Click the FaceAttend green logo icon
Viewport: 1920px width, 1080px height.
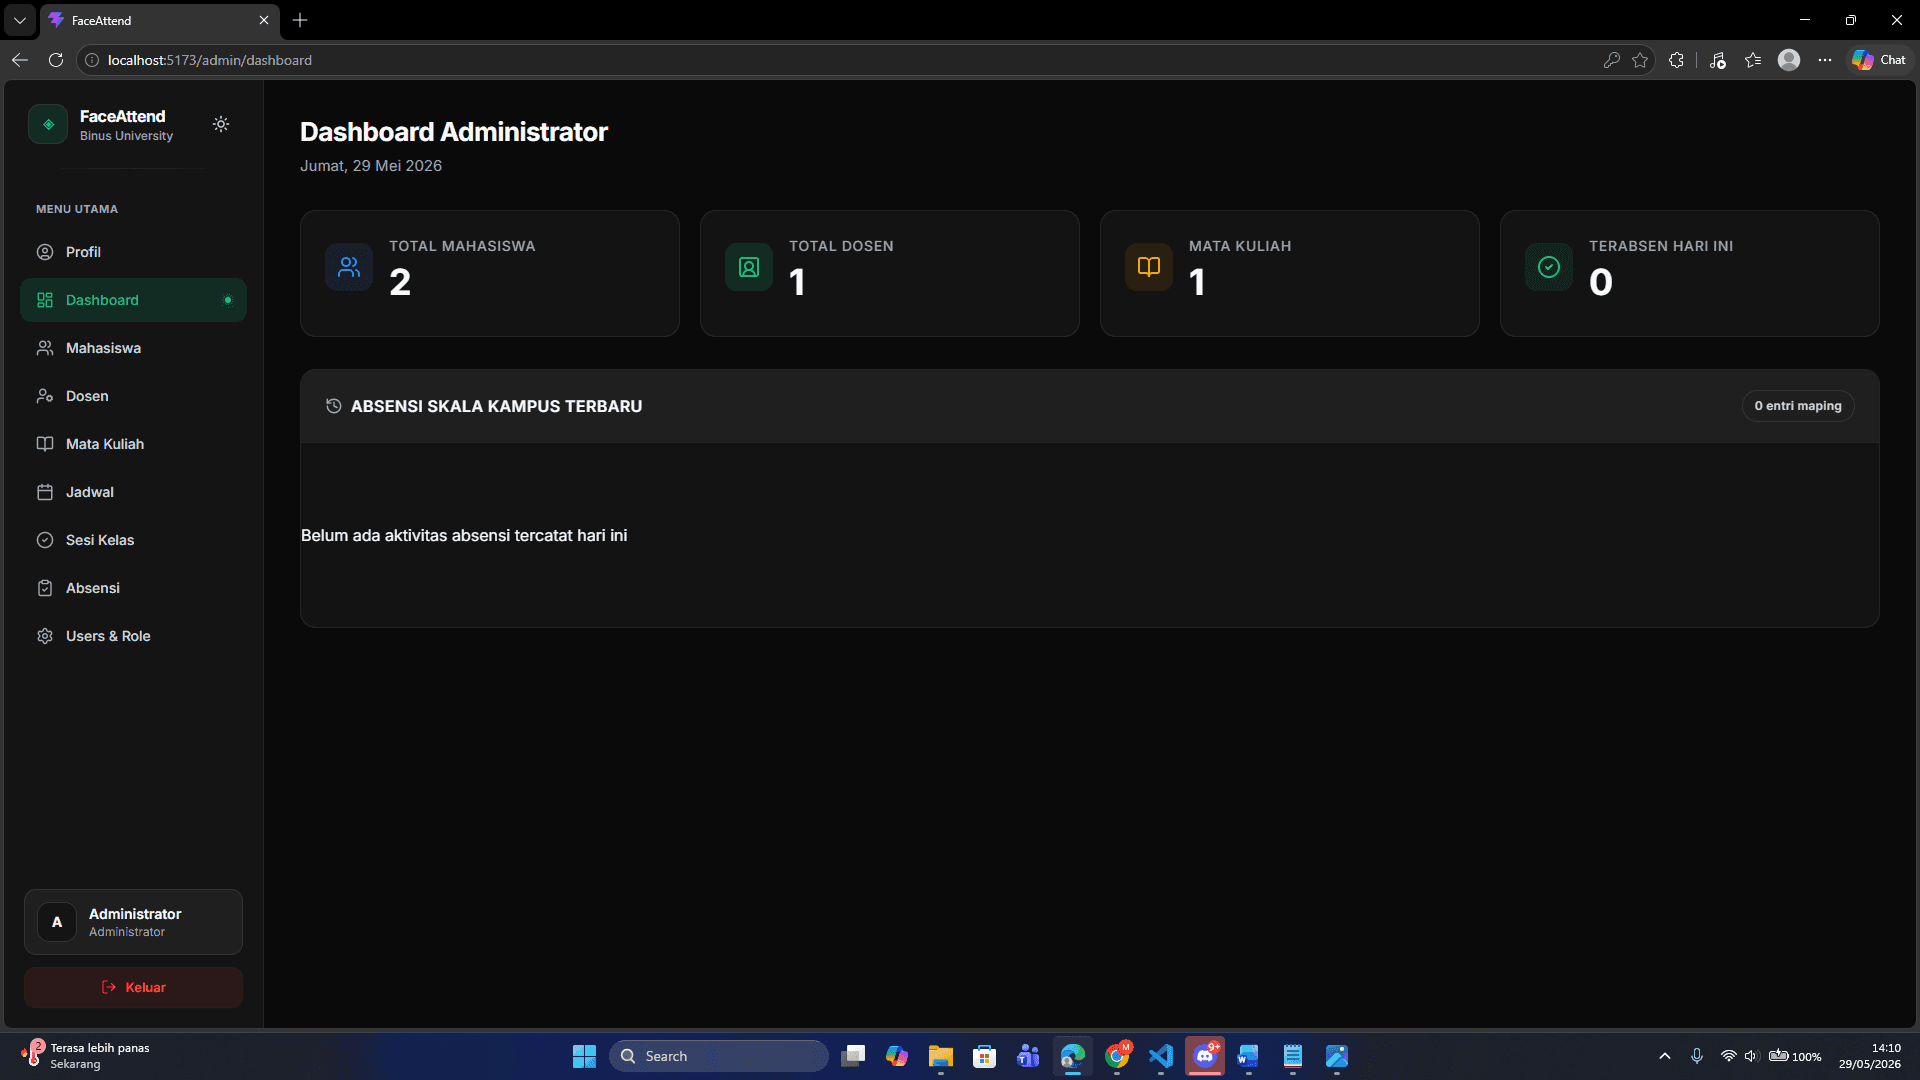pyautogui.click(x=48, y=124)
